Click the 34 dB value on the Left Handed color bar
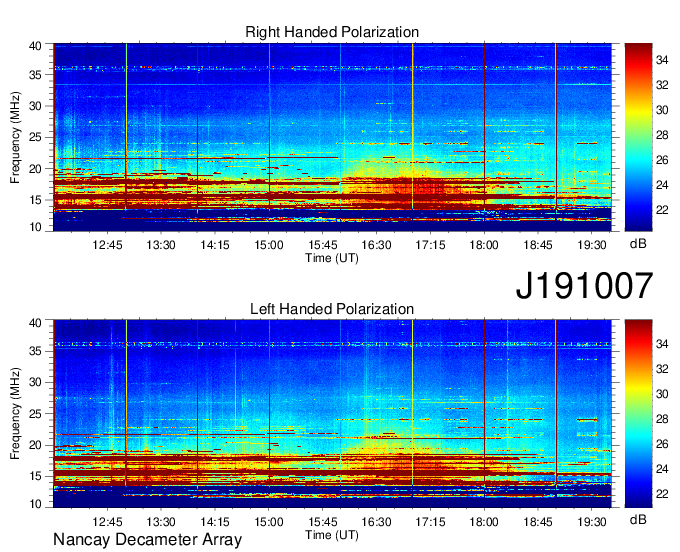 coord(662,344)
